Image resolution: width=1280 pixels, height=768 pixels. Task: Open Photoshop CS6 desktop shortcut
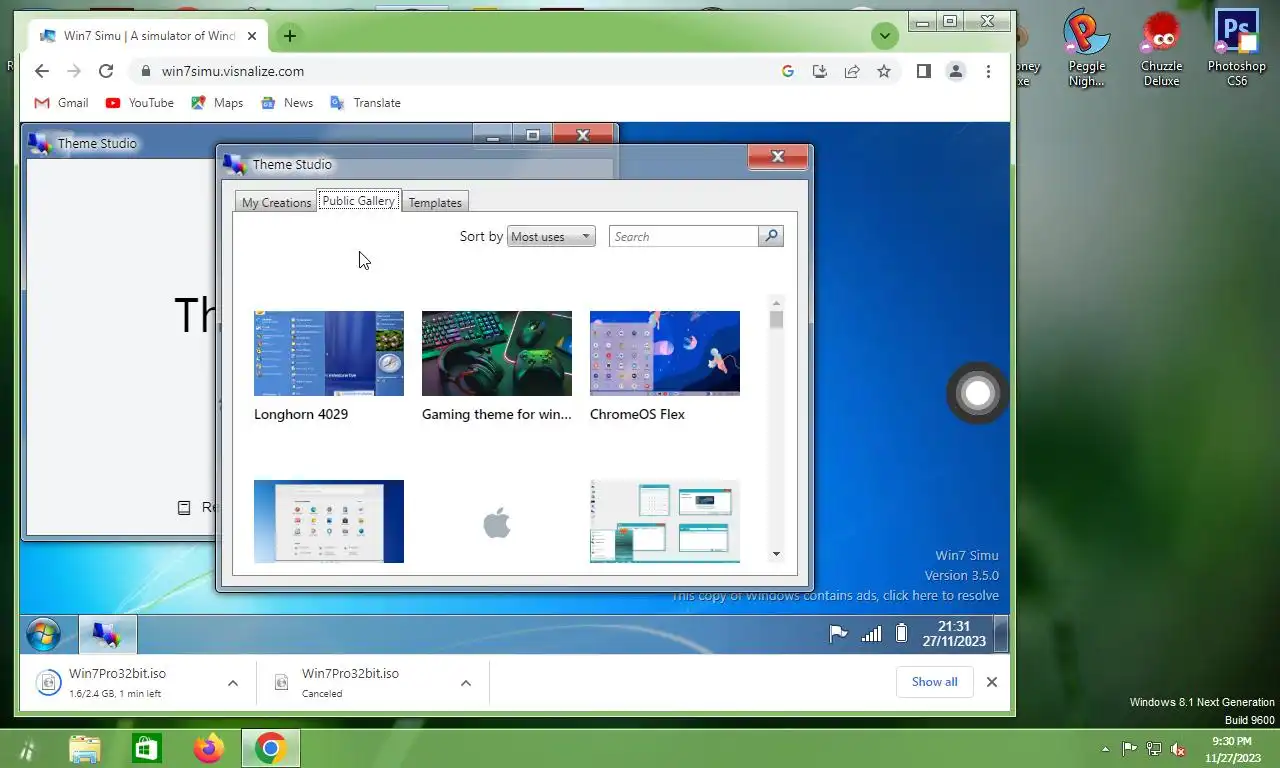(1237, 48)
